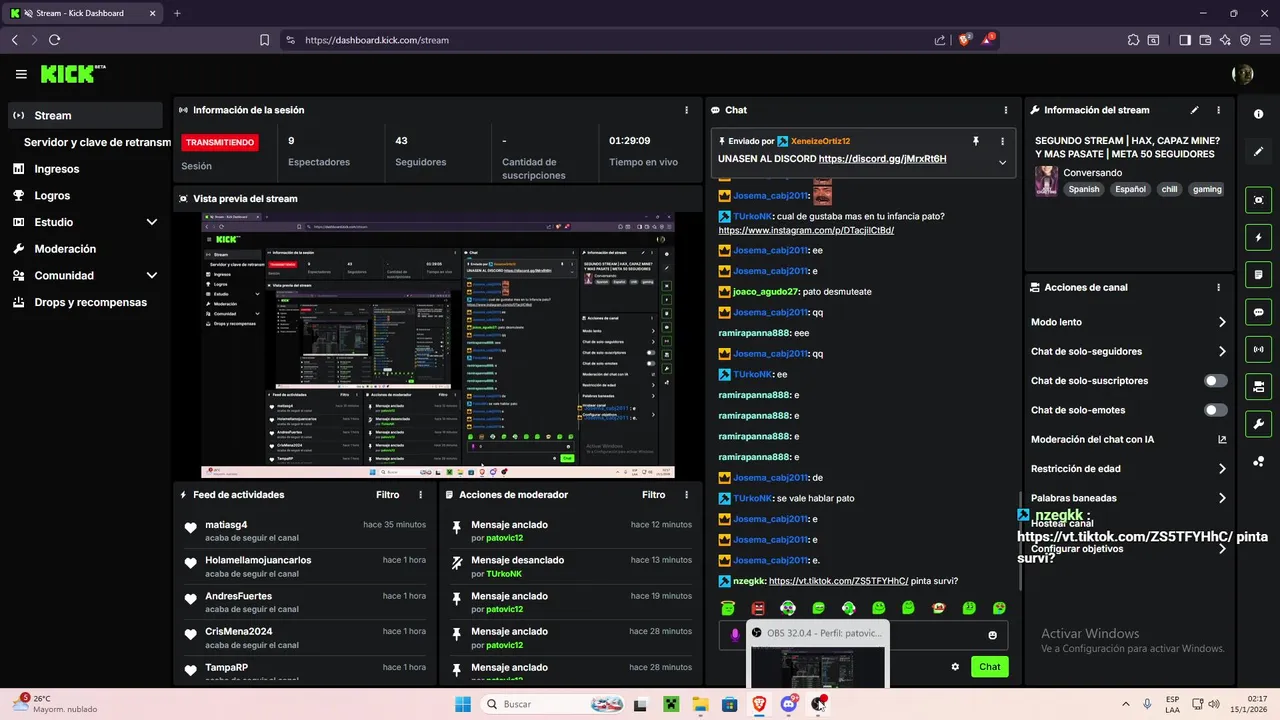The width and height of the screenshot is (1280, 720).
Task: Toggle the lightning activity feed icon in right sidebar
Action: point(1258,238)
